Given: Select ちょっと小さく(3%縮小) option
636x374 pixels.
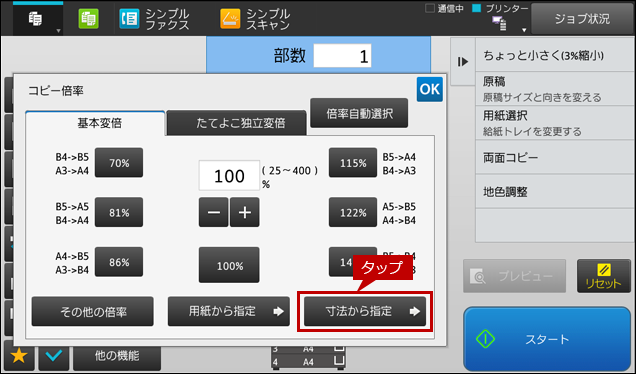Looking at the screenshot, I should pyautogui.click(x=554, y=55).
